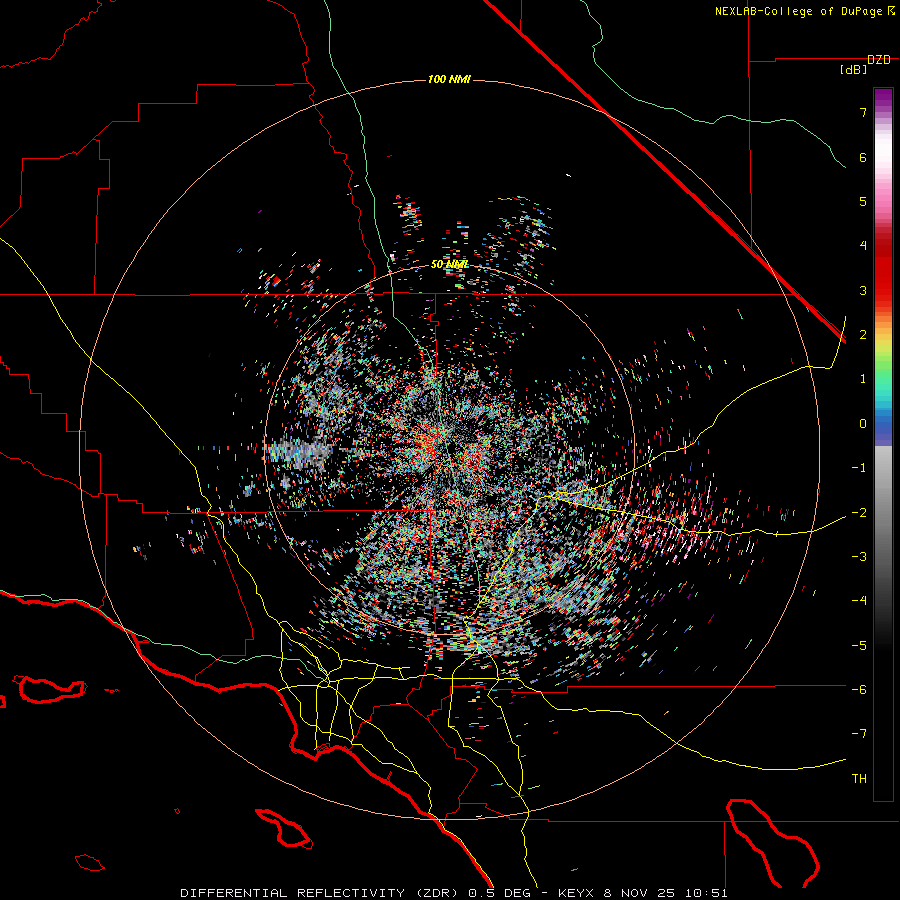Click the DZD [dB] legend header
This screenshot has width=900, height=900.
(x=866, y=64)
